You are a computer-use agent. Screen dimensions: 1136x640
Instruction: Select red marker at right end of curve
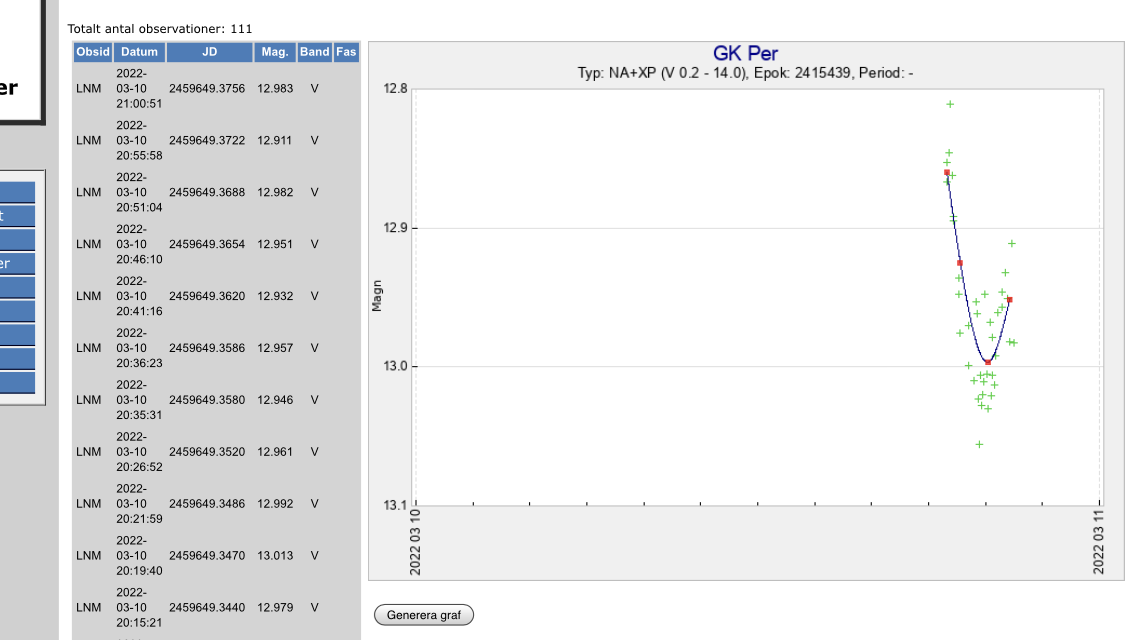click(1010, 299)
